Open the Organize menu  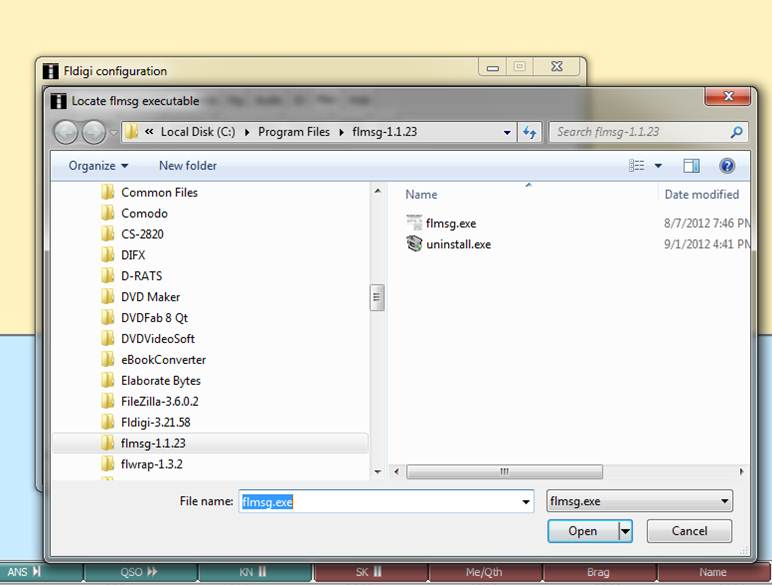pos(98,166)
